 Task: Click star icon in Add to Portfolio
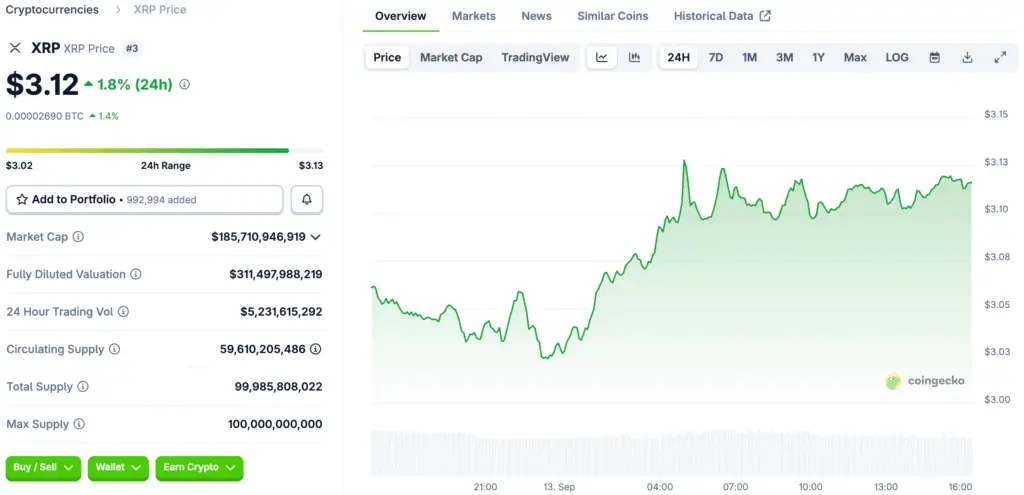pos(22,200)
